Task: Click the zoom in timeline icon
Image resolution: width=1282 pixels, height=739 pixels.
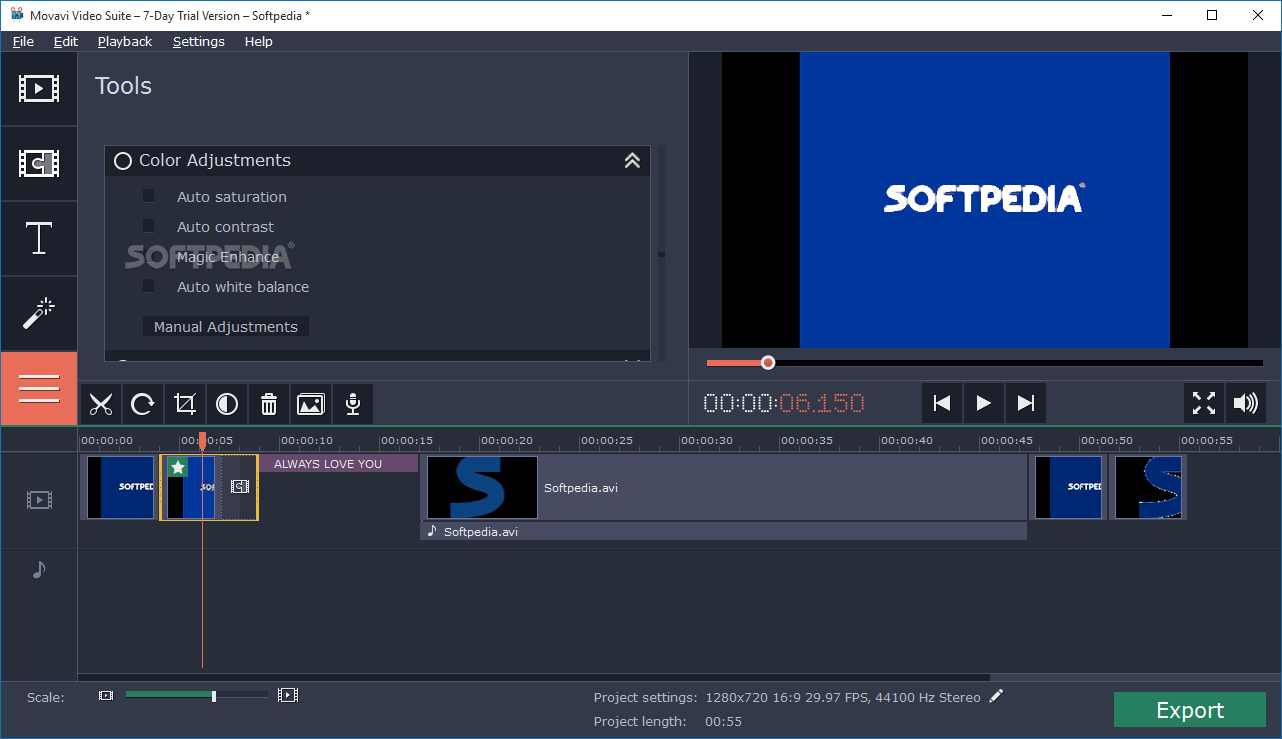Action: pyautogui.click(x=288, y=695)
